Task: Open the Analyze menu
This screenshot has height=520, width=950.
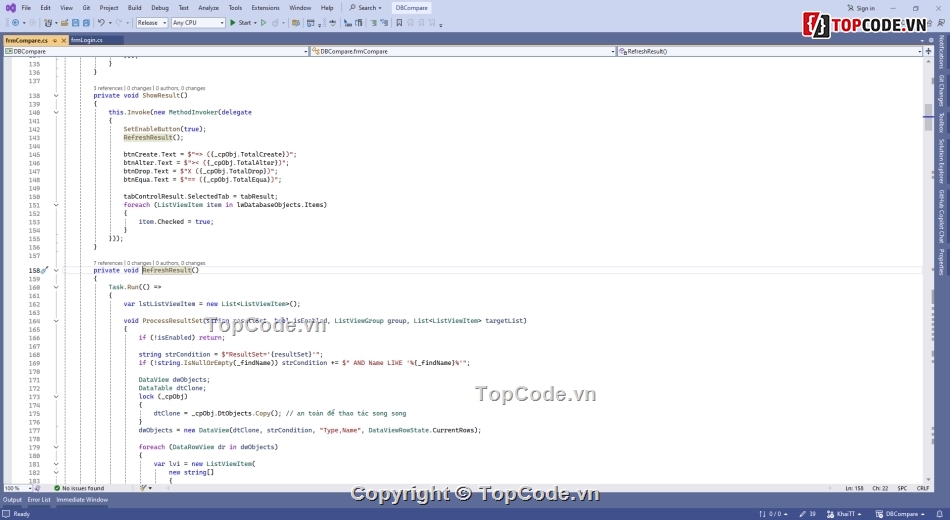Action: (x=208, y=8)
